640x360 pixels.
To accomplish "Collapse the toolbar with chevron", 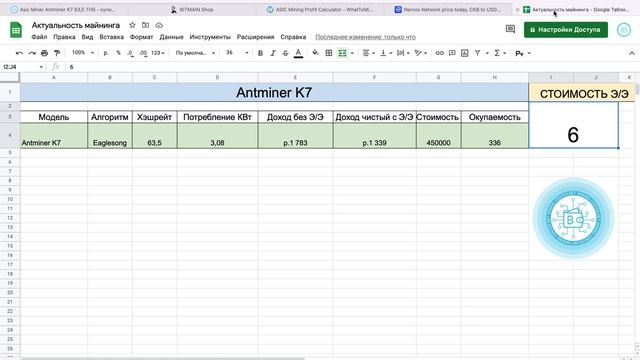I will [x=631, y=53].
